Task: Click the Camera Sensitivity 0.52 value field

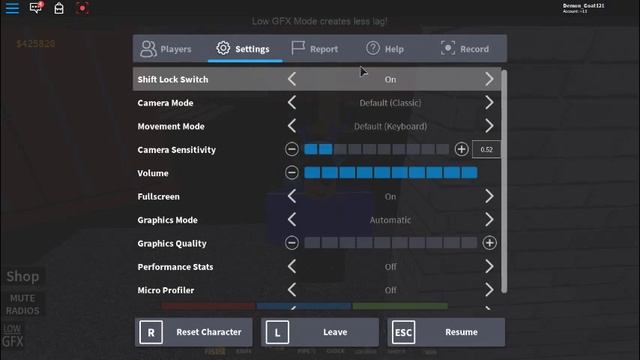Action: click(486, 149)
